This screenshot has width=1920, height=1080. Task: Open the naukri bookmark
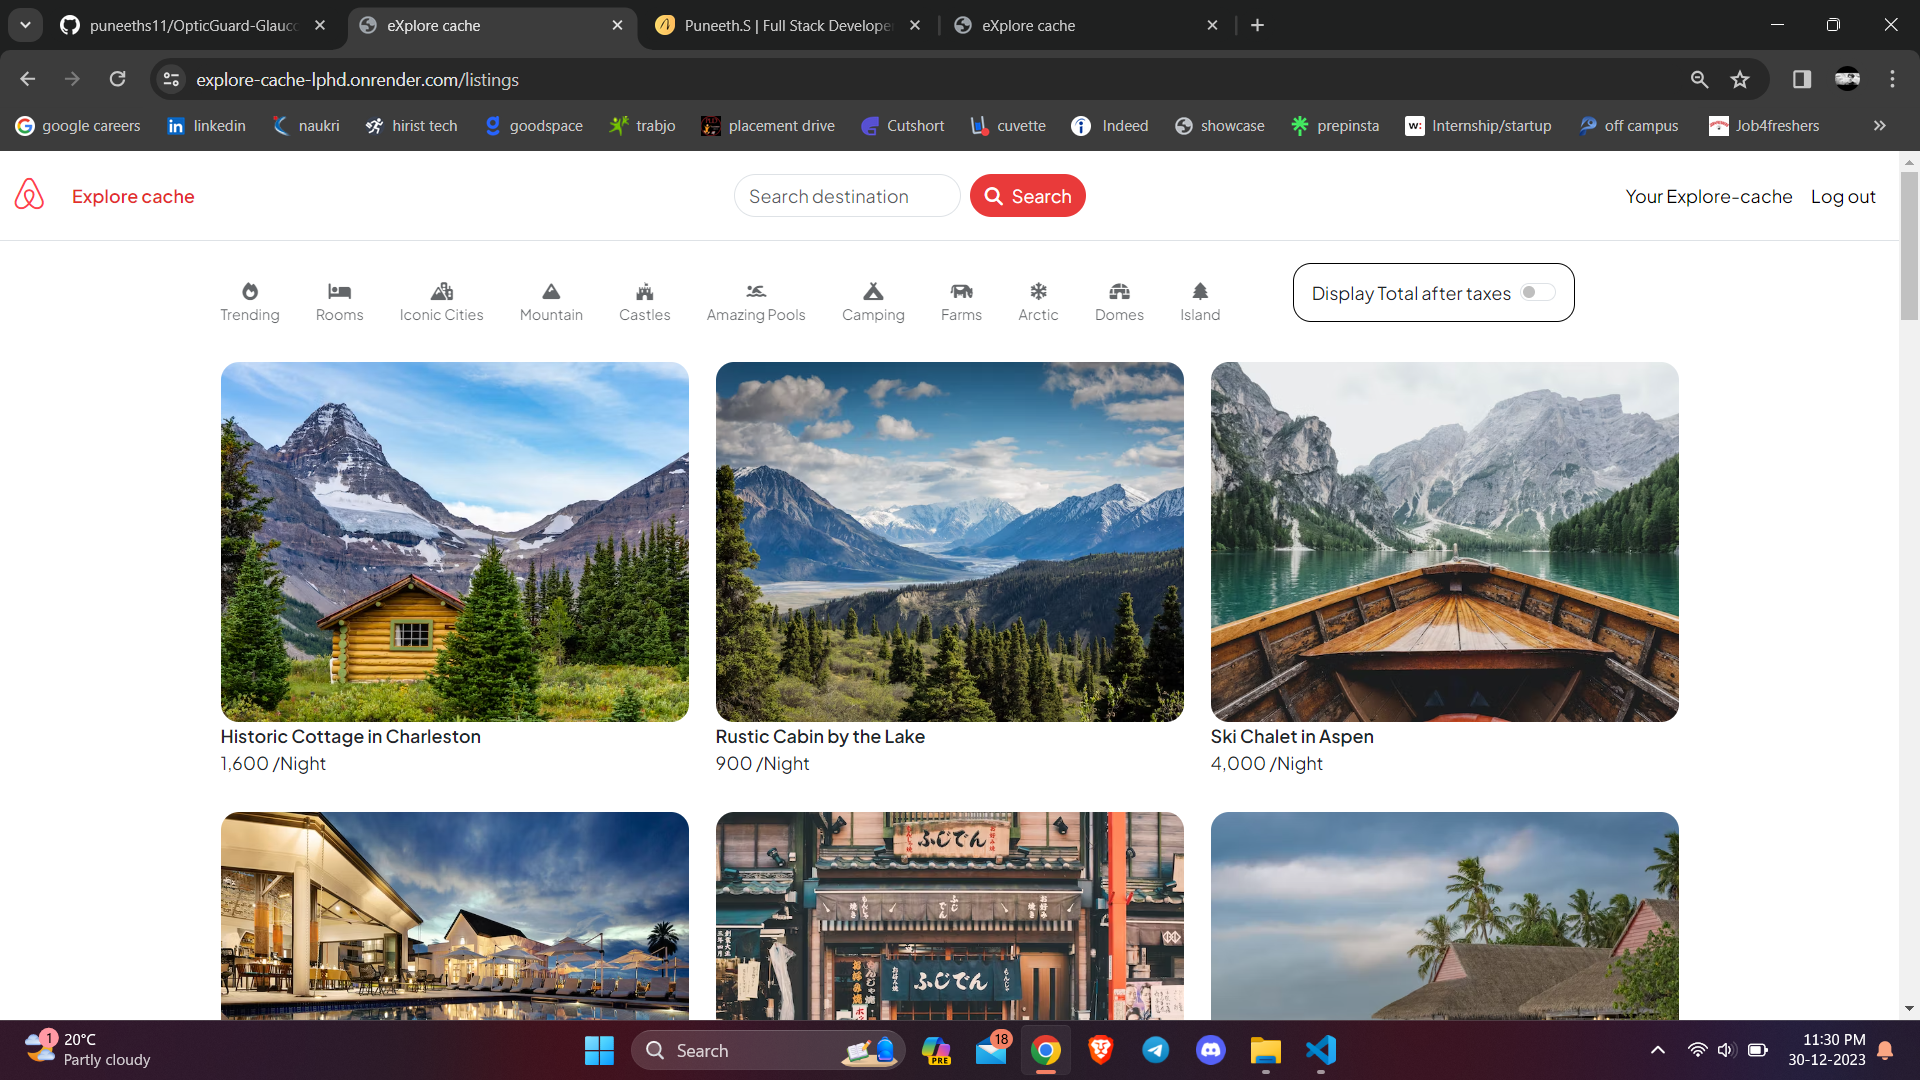306,126
